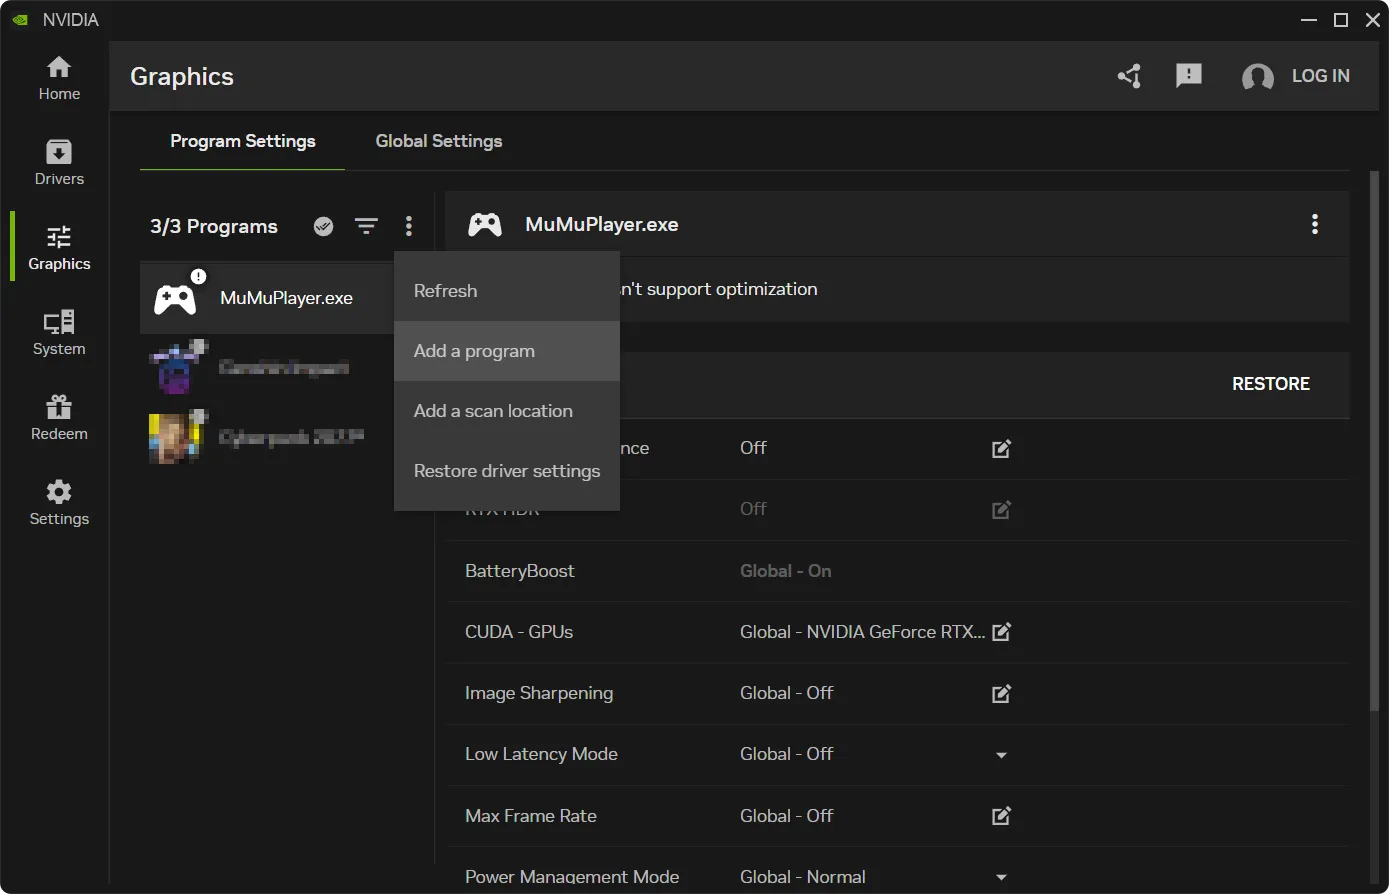Switch to the Global Settings tab

(x=438, y=141)
